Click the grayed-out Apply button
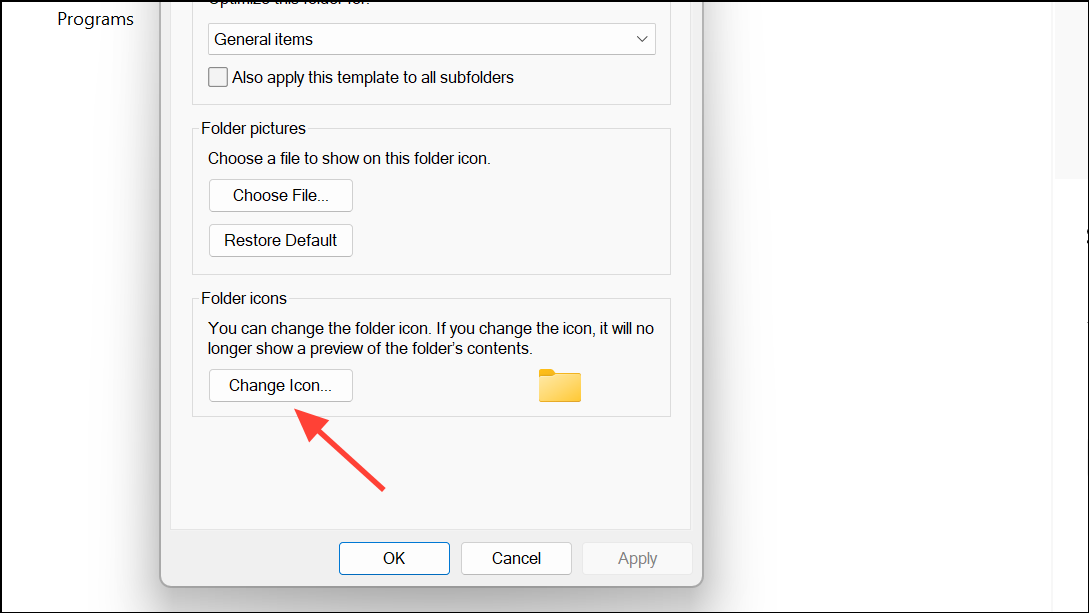The height and width of the screenshot is (613, 1089). 637,558
